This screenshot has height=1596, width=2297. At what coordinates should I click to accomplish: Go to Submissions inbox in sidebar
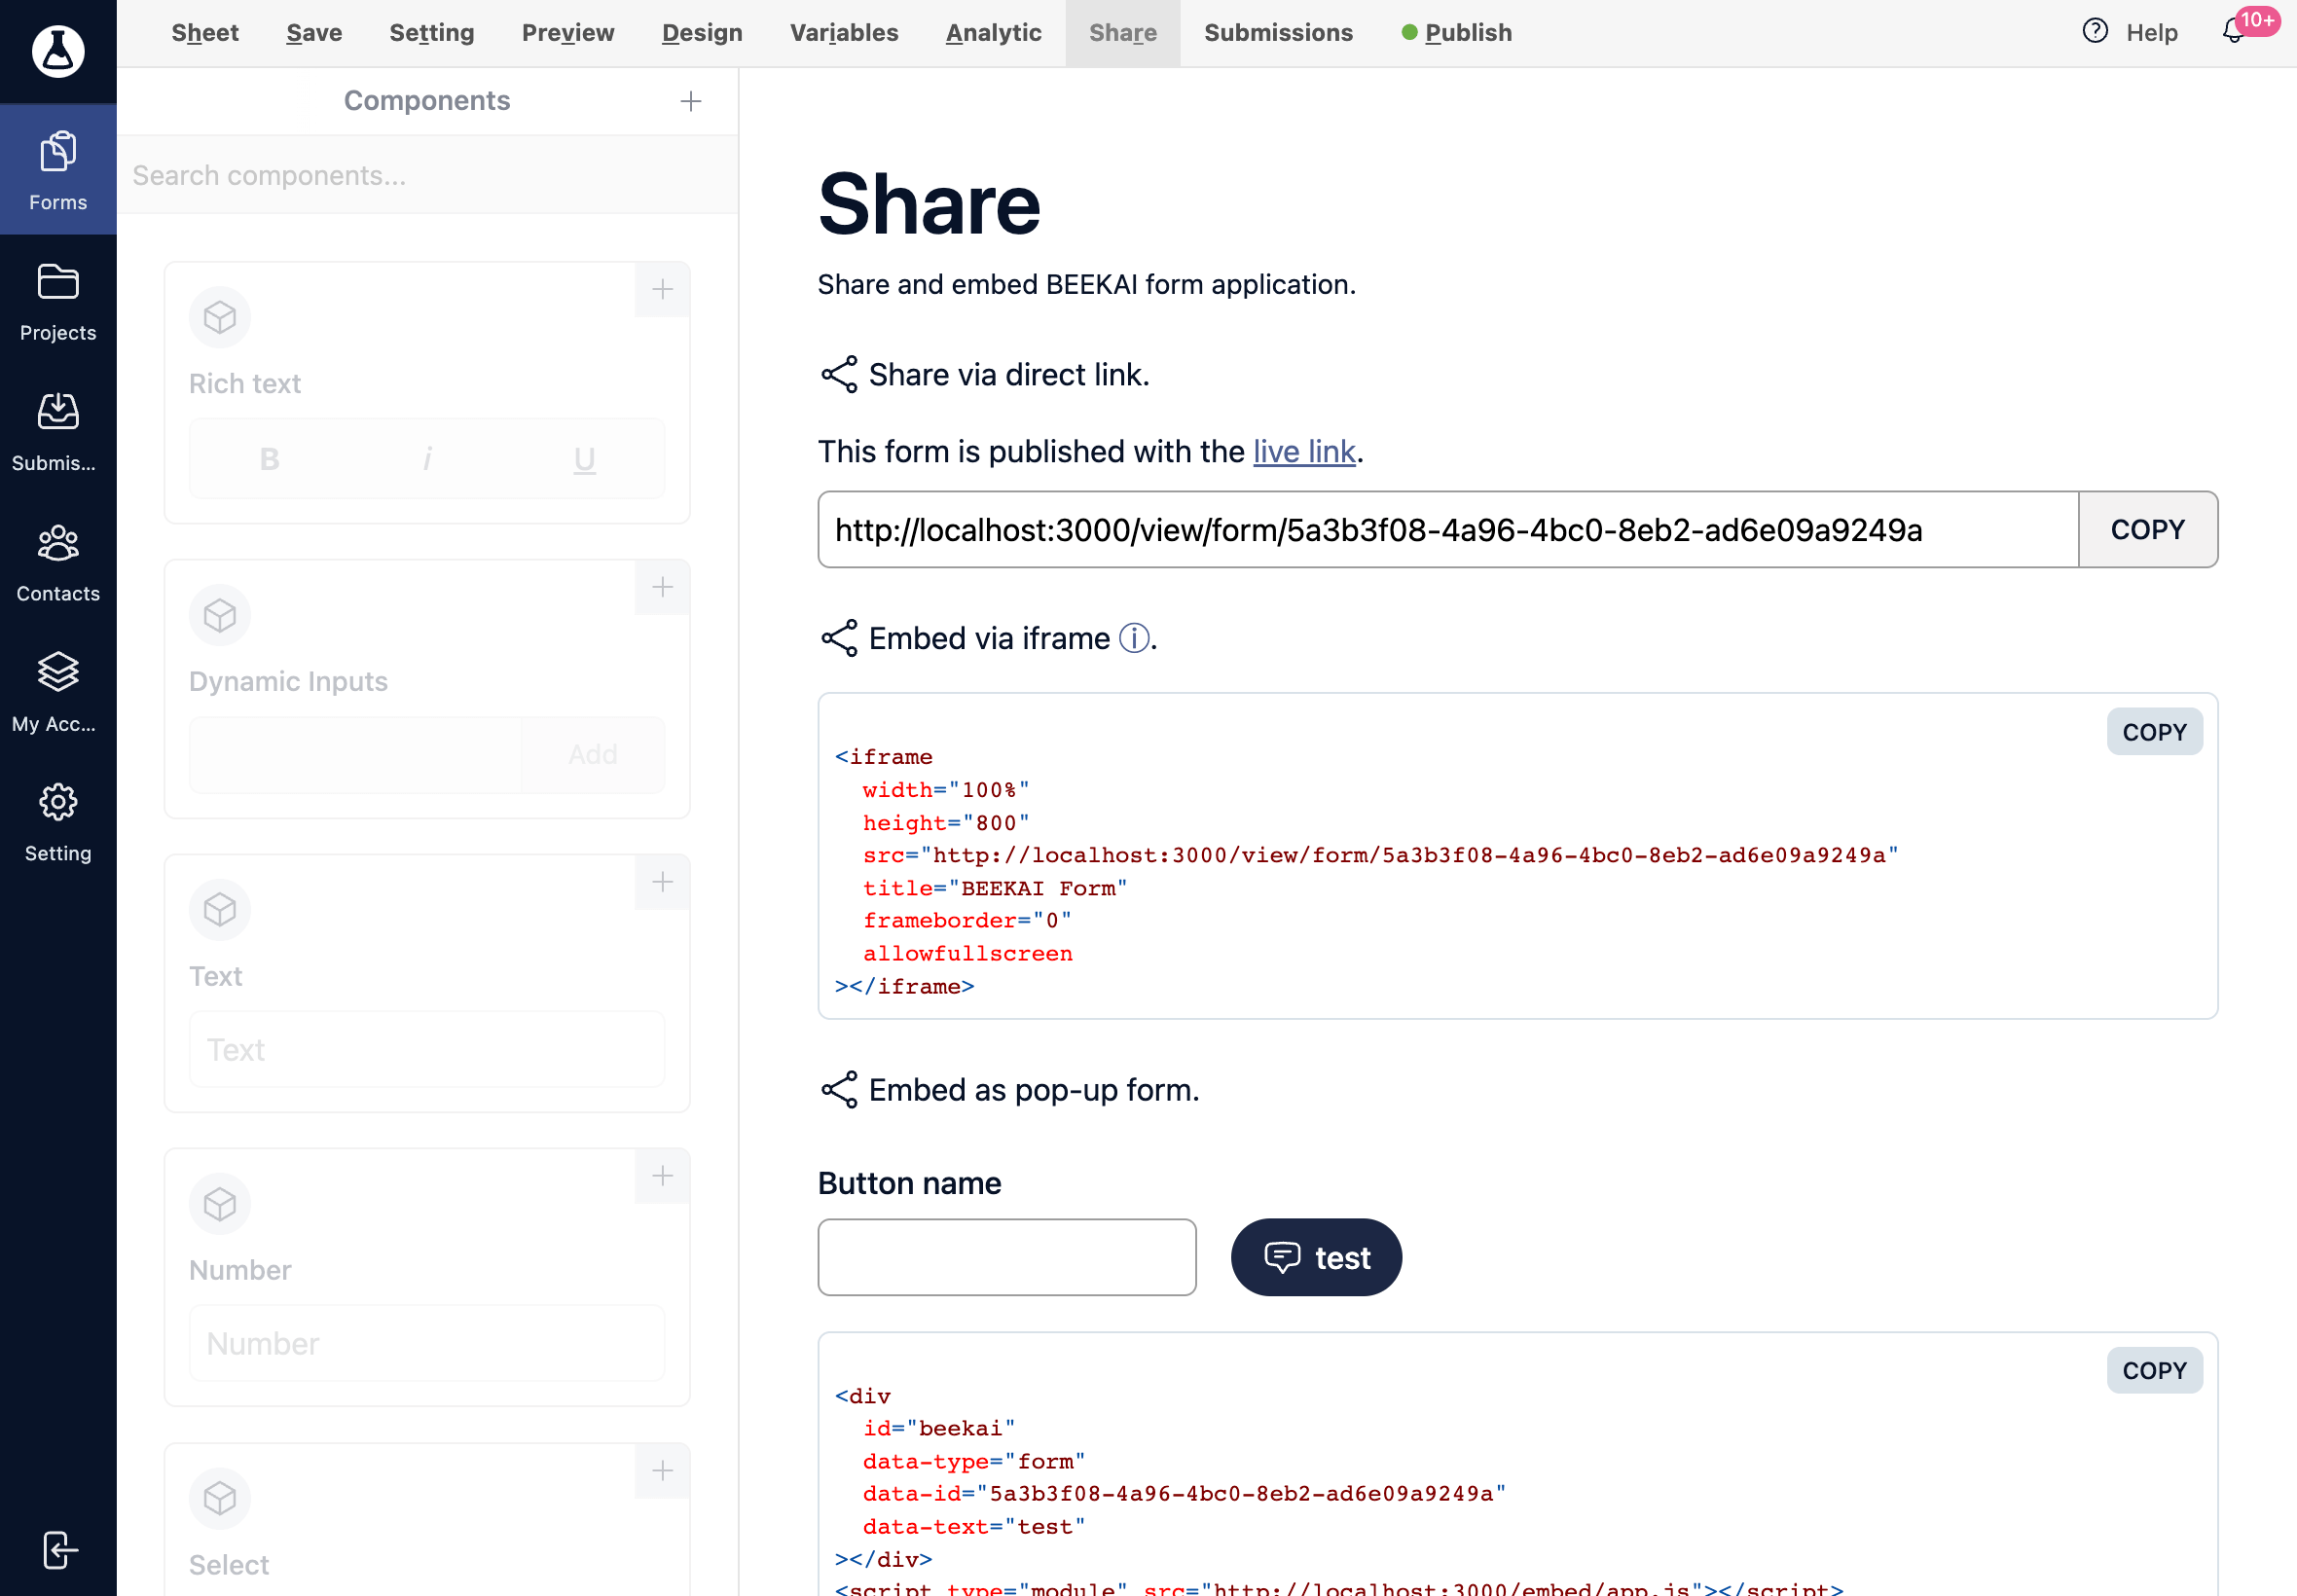[x=58, y=432]
